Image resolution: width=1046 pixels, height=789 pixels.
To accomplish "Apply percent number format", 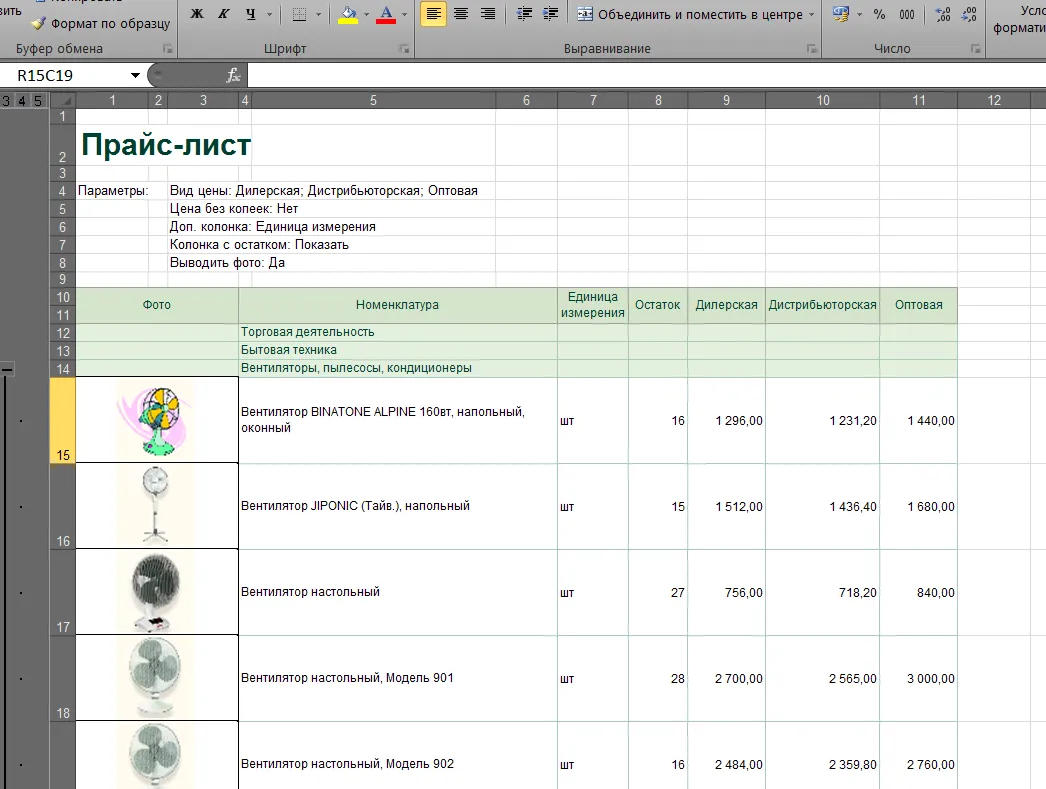I will pos(879,14).
